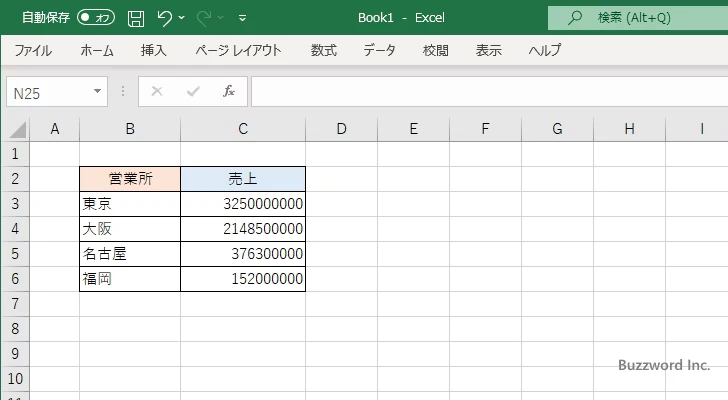The height and width of the screenshot is (400, 728).
Task: Select column E header
Action: click(x=413, y=129)
